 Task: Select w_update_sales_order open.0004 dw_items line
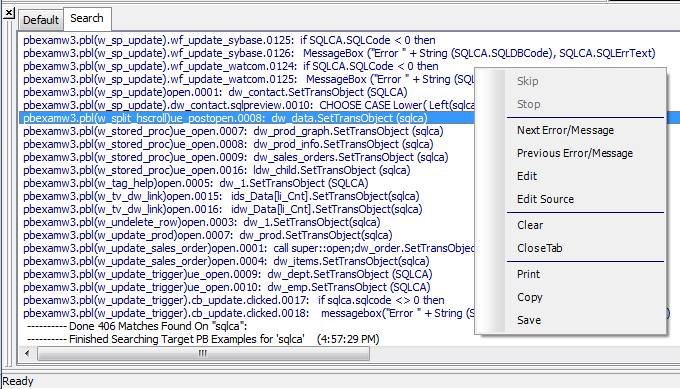pos(226,262)
